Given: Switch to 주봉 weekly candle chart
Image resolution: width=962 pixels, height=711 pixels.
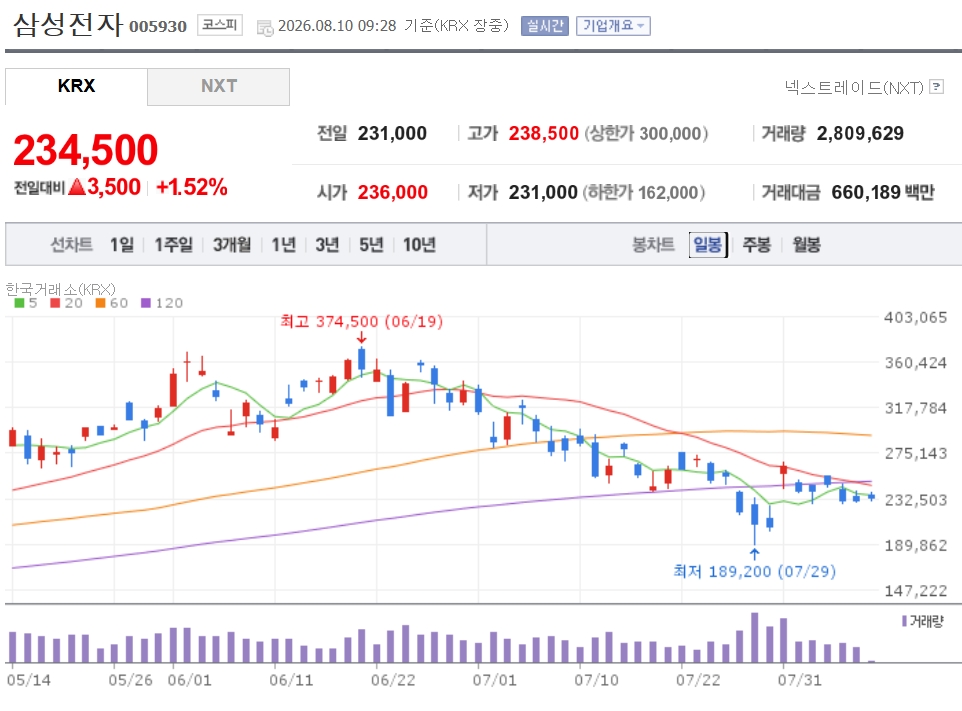Looking at the screenshot, I should pyautogui.click(x=756, y=245).
